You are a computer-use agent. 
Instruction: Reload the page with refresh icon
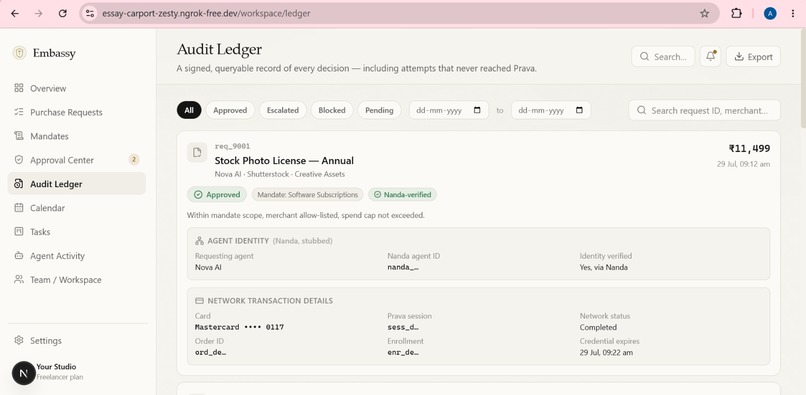63,13
